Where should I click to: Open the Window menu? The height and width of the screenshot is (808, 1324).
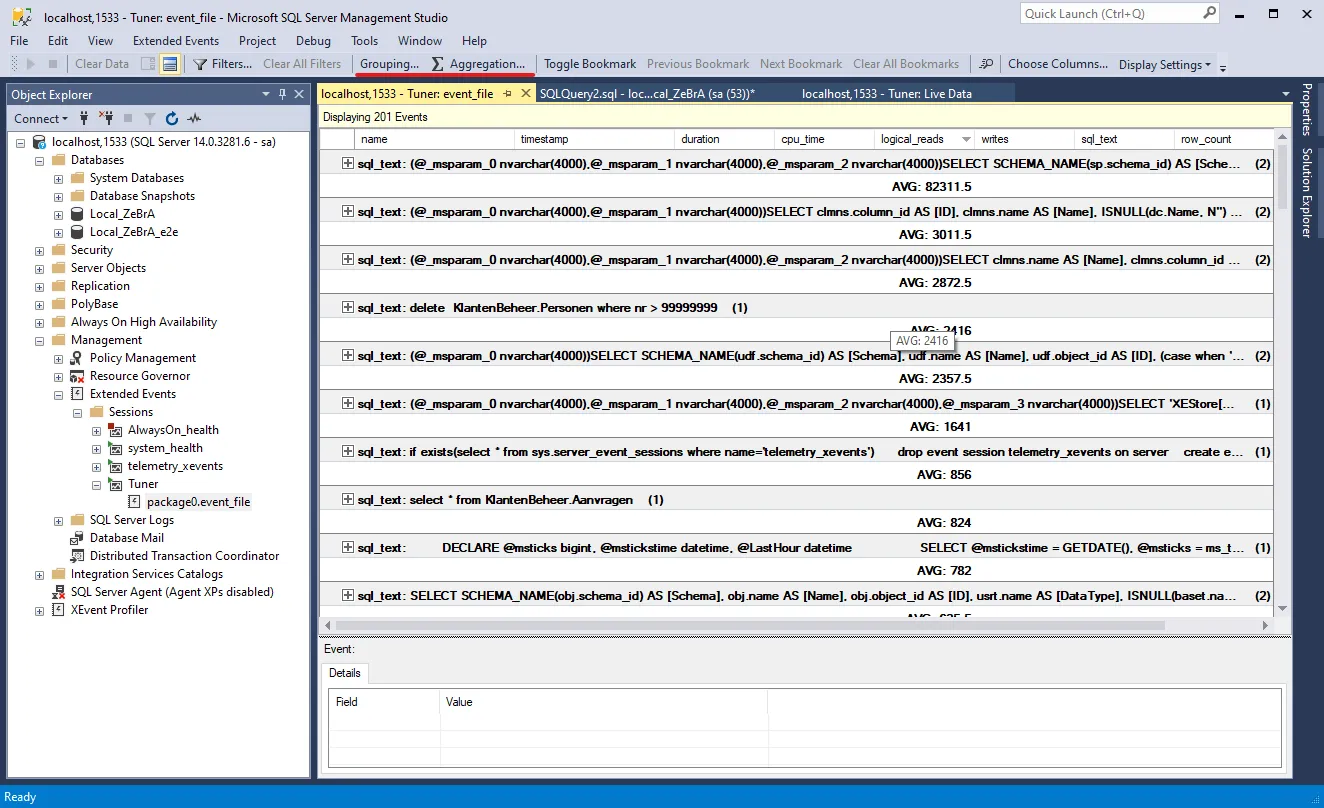point(420,41)
